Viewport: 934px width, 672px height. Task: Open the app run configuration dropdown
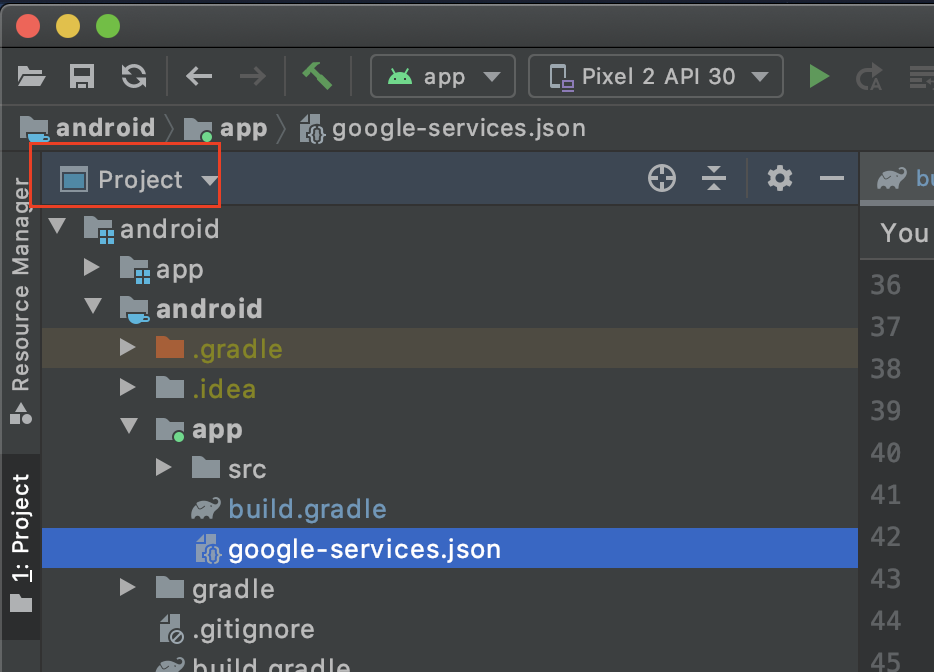(443, 76)
